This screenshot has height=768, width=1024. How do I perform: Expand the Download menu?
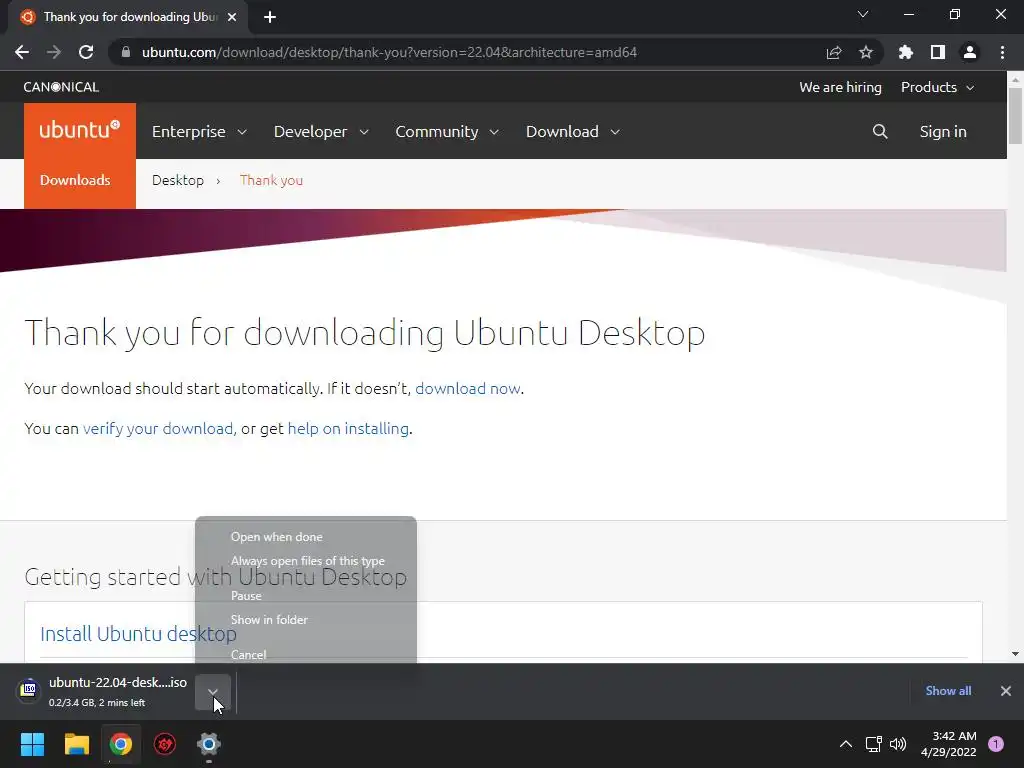coord(573,131)
